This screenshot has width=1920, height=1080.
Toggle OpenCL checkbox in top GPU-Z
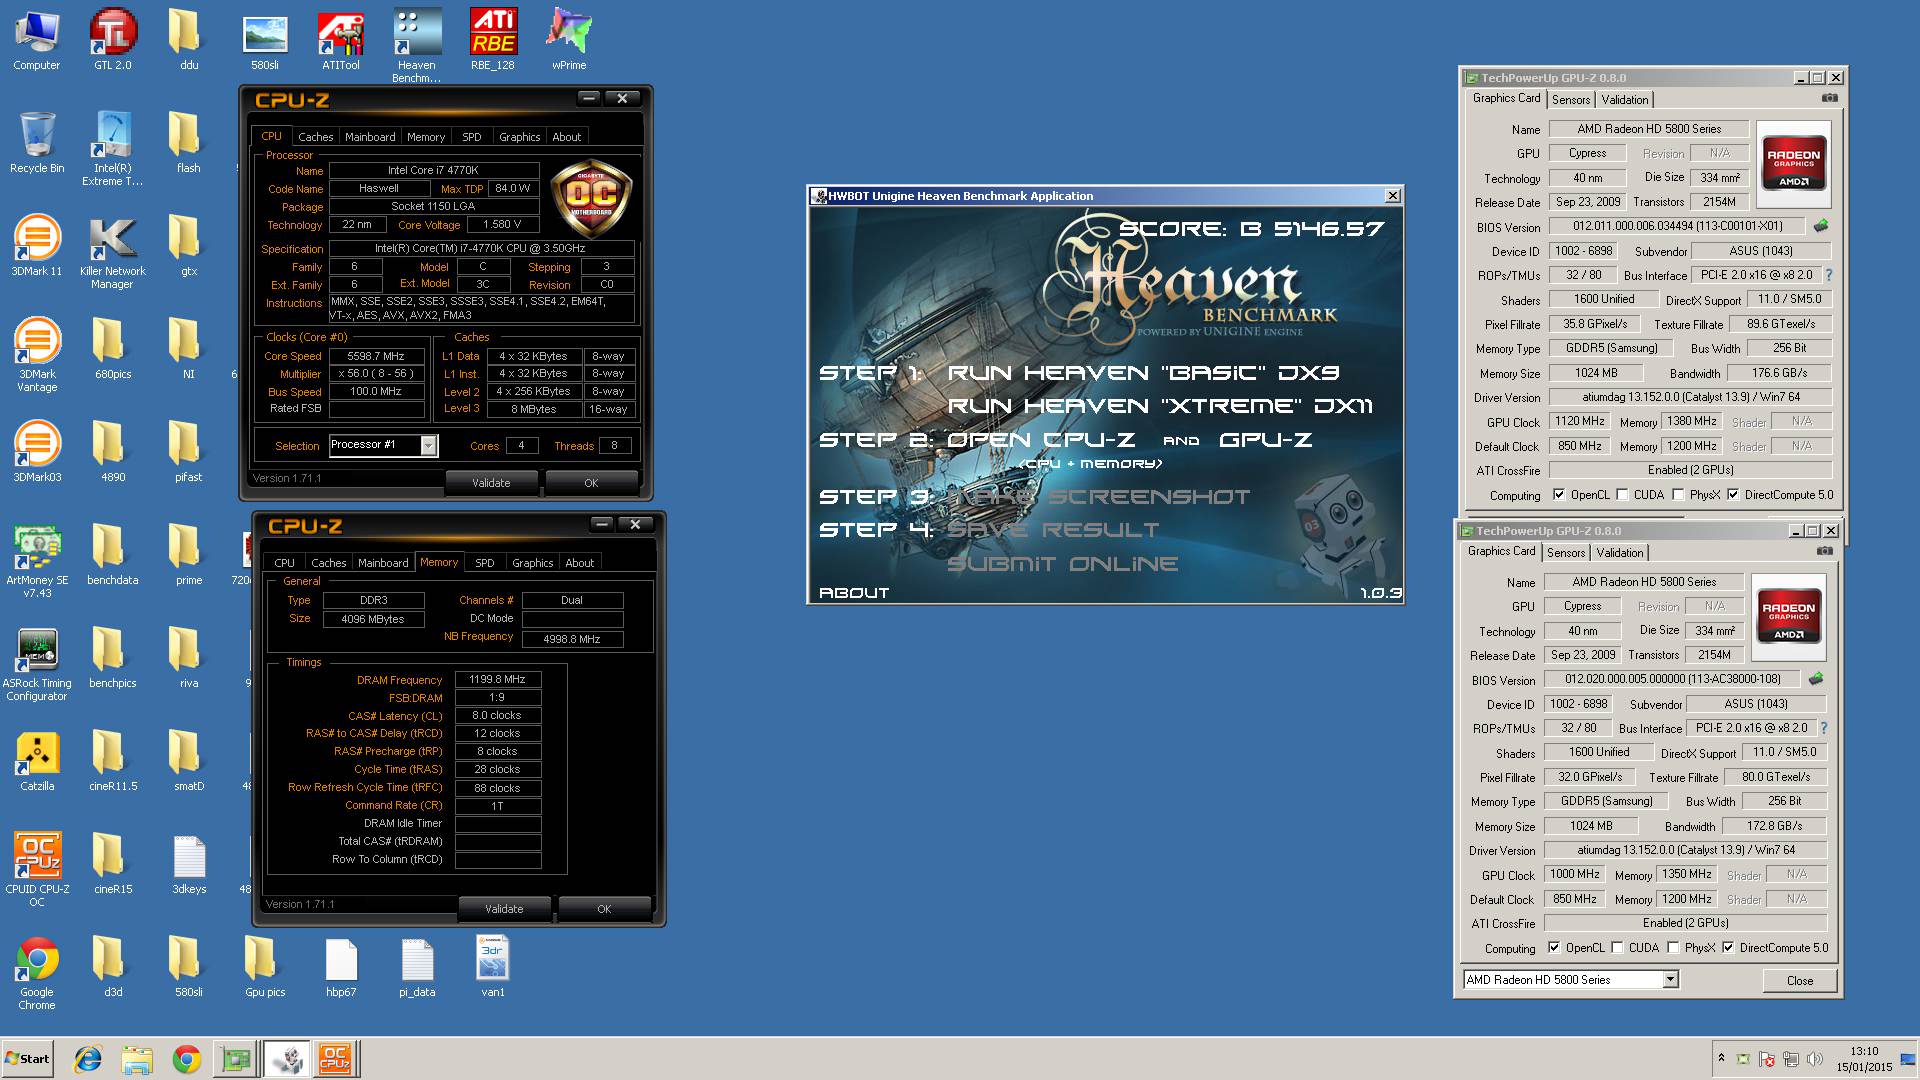pyautogui.click(x=1559, y=495)
